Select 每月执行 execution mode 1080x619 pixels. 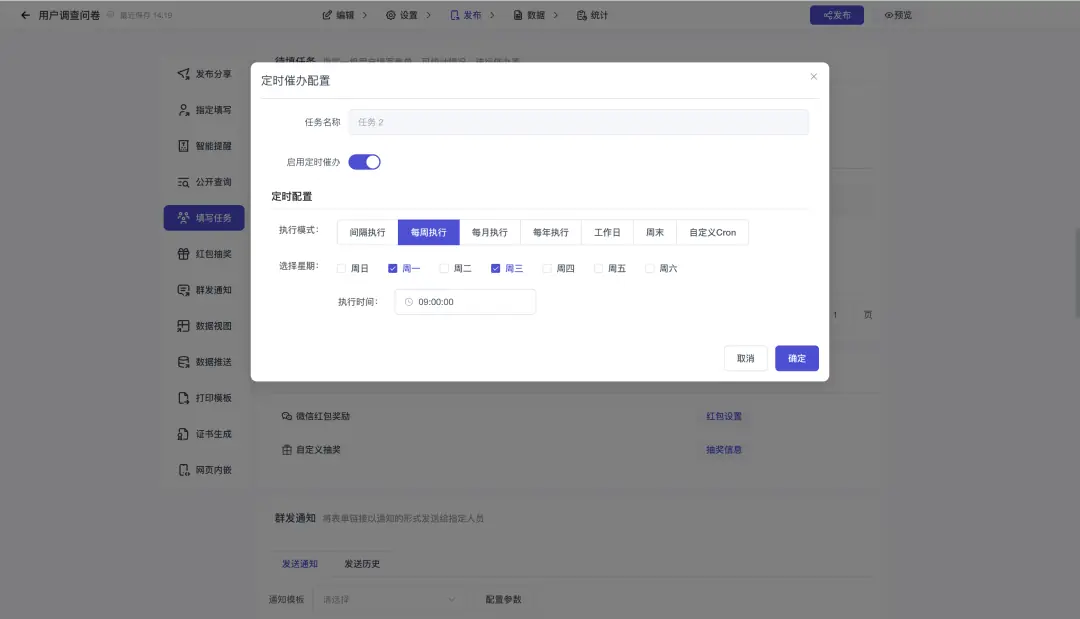[490, 232]
